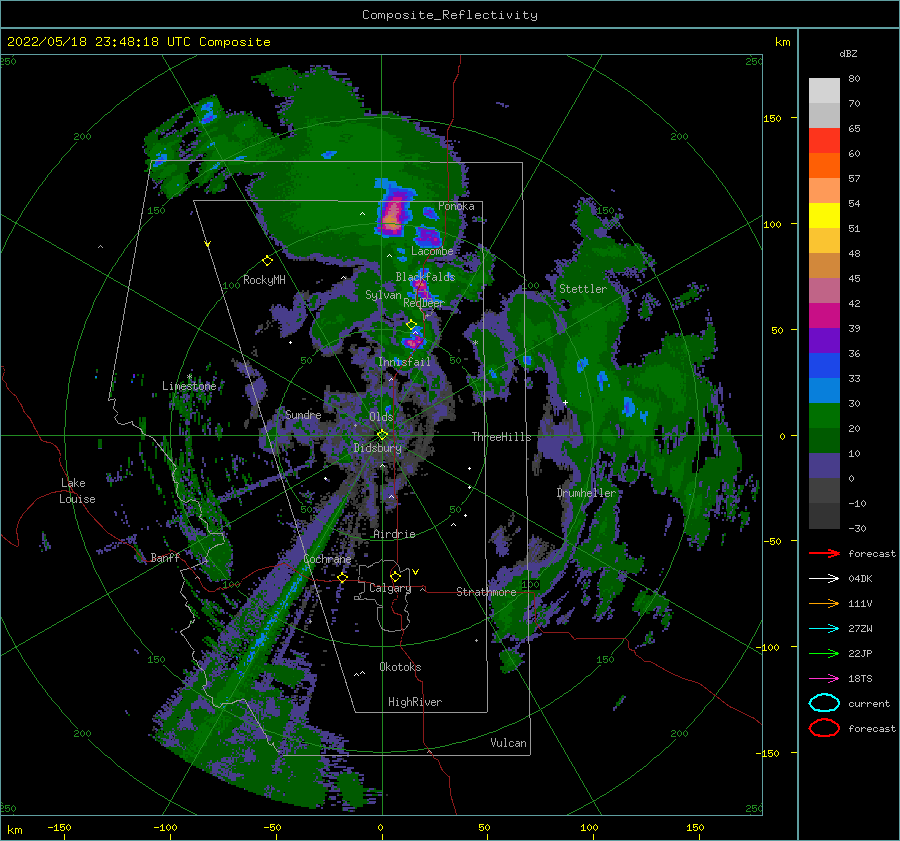Click the dBZ legend heading
The width and height of the screenshot is (900, 841).
tap(848, 53)
